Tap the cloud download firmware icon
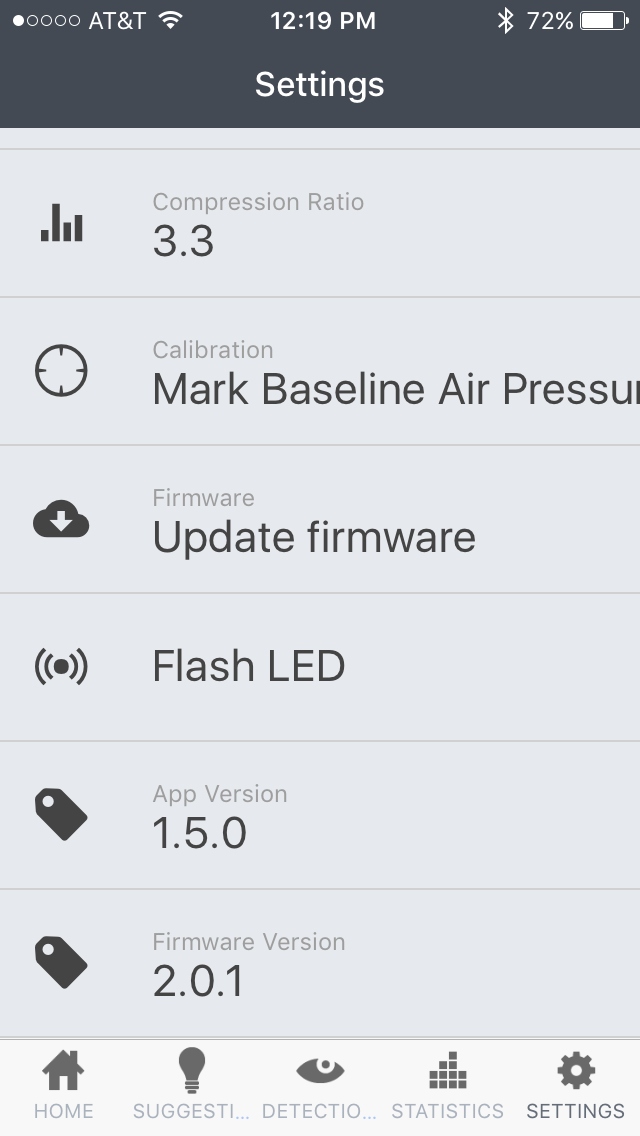This screenshot has width=640, height=1136. [x=61, y=520]
